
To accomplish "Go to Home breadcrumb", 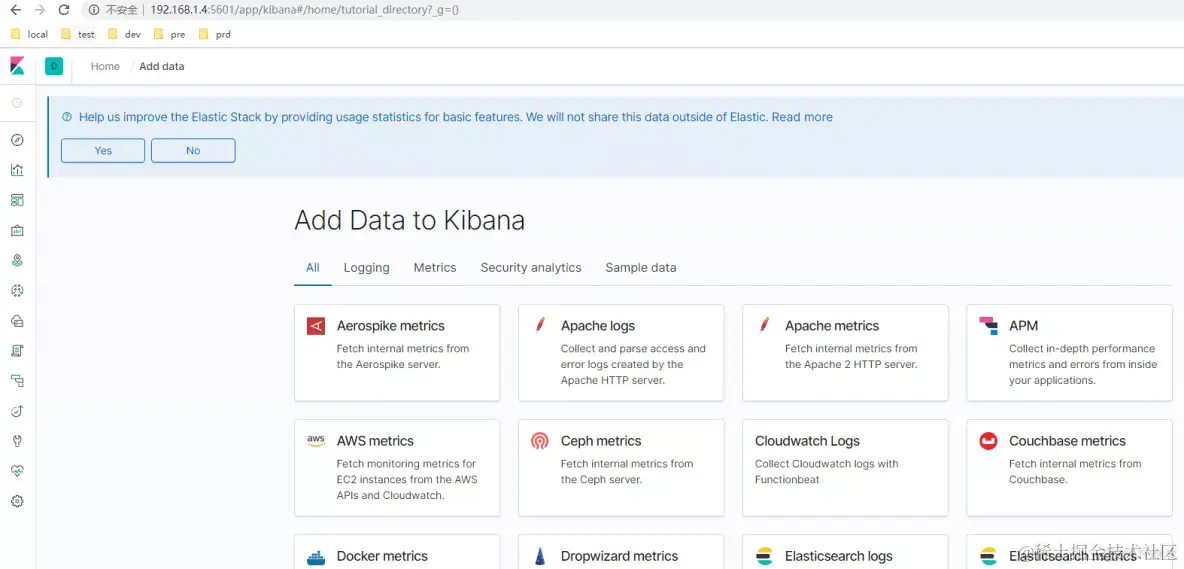I will (105, 66).
